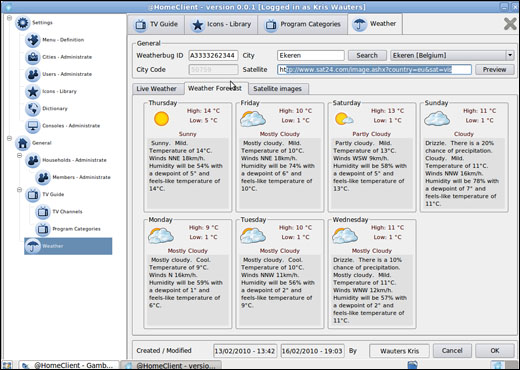Click Thursday's sunny weather icon
Viewport: 520px width, 370px height.
tap(161, 119)
